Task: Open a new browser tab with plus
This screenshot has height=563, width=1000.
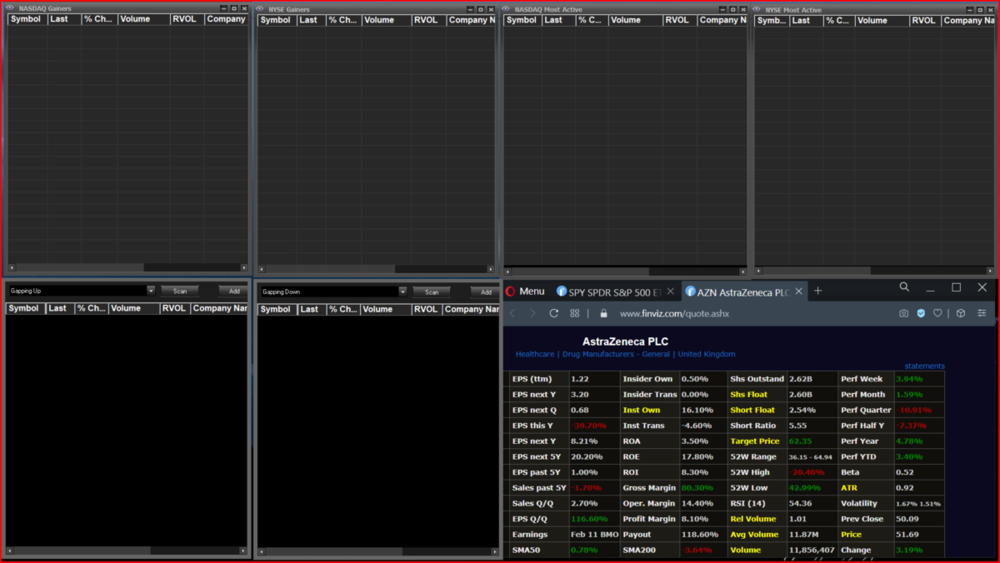Action: click(x=818, y=291)
